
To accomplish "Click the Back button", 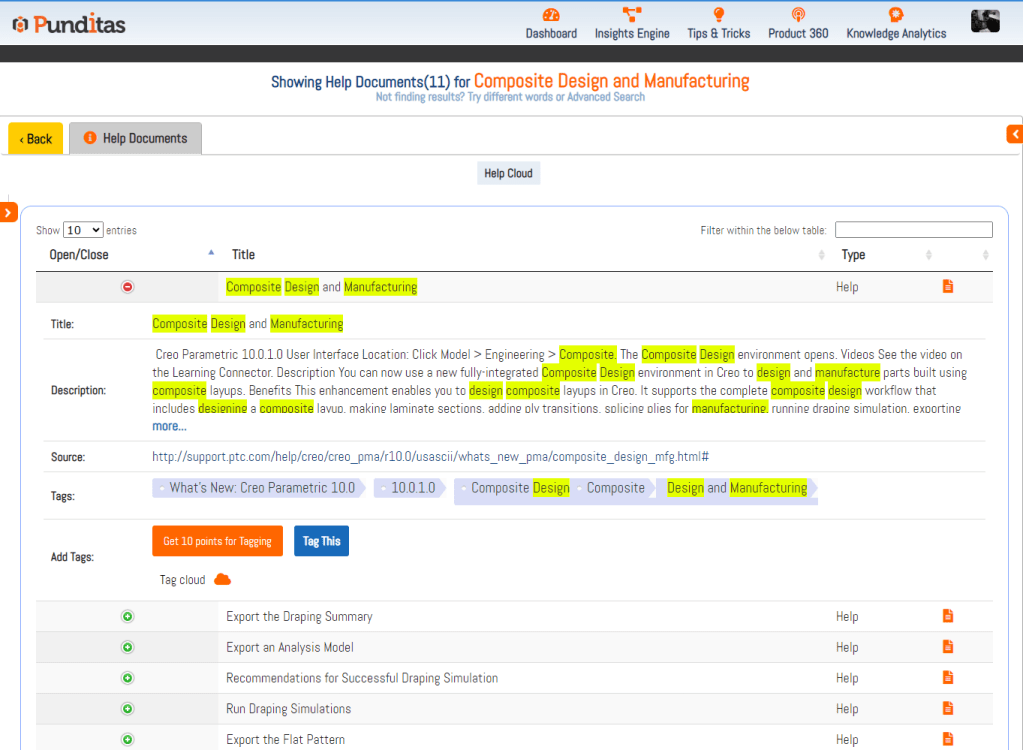I will [36, 139].
